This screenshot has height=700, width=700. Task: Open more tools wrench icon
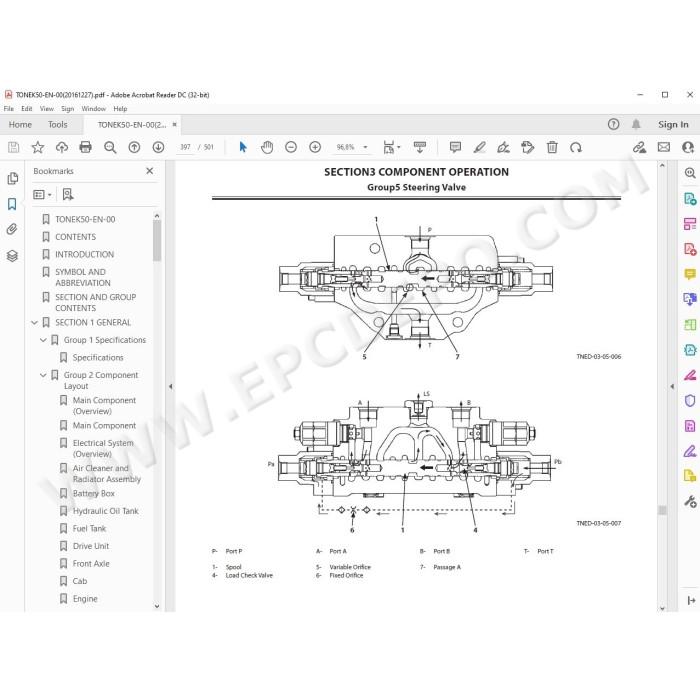click(x=690, y=502)
